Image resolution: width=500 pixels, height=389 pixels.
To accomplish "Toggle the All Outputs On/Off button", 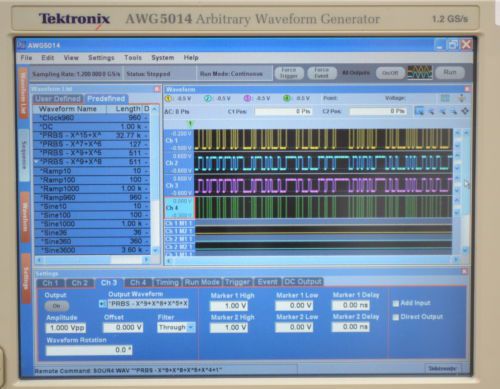I will pos(390,73).
